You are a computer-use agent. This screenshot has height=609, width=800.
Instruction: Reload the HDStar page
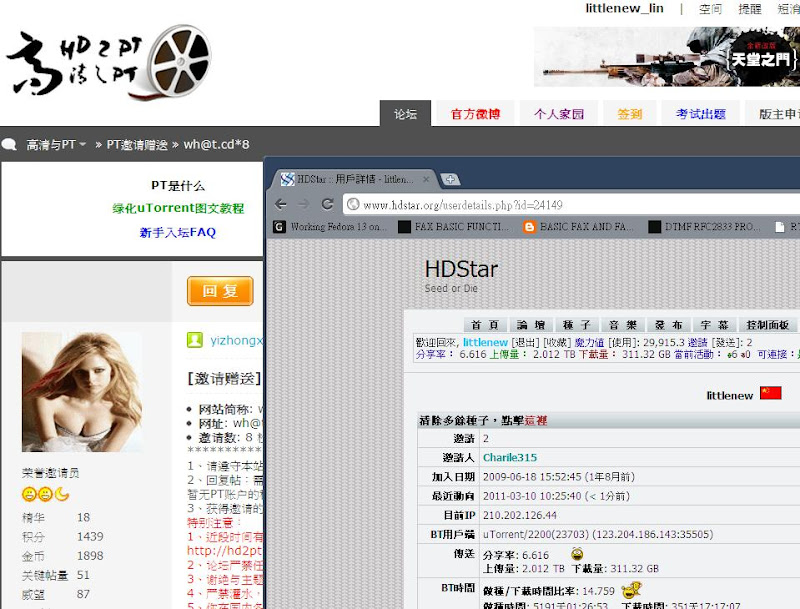328,205
